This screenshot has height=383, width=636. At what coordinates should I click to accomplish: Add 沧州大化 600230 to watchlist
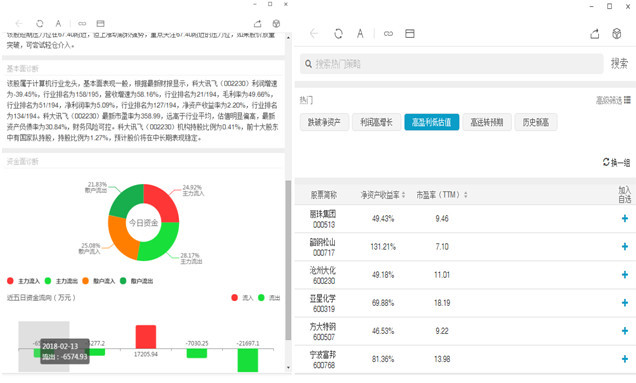pyautogui.click(x=625, y=275)
